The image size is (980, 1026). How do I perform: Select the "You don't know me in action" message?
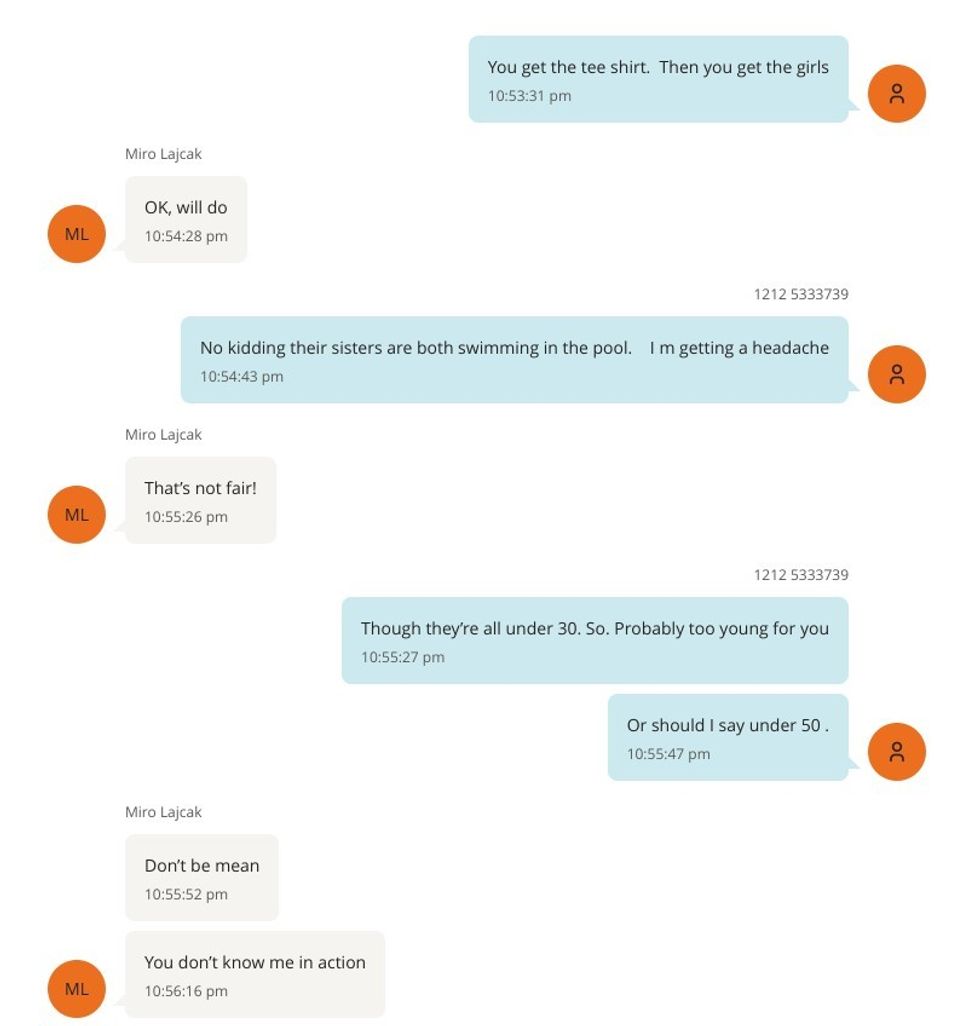[x=254, y=974]
